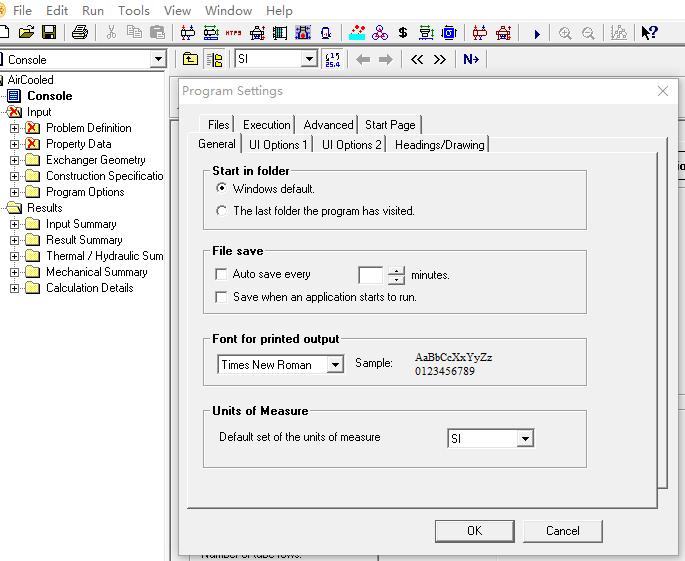
Task: Click the back arrow navigation icon
Action: pyautogui.click(x=363, y=59)
